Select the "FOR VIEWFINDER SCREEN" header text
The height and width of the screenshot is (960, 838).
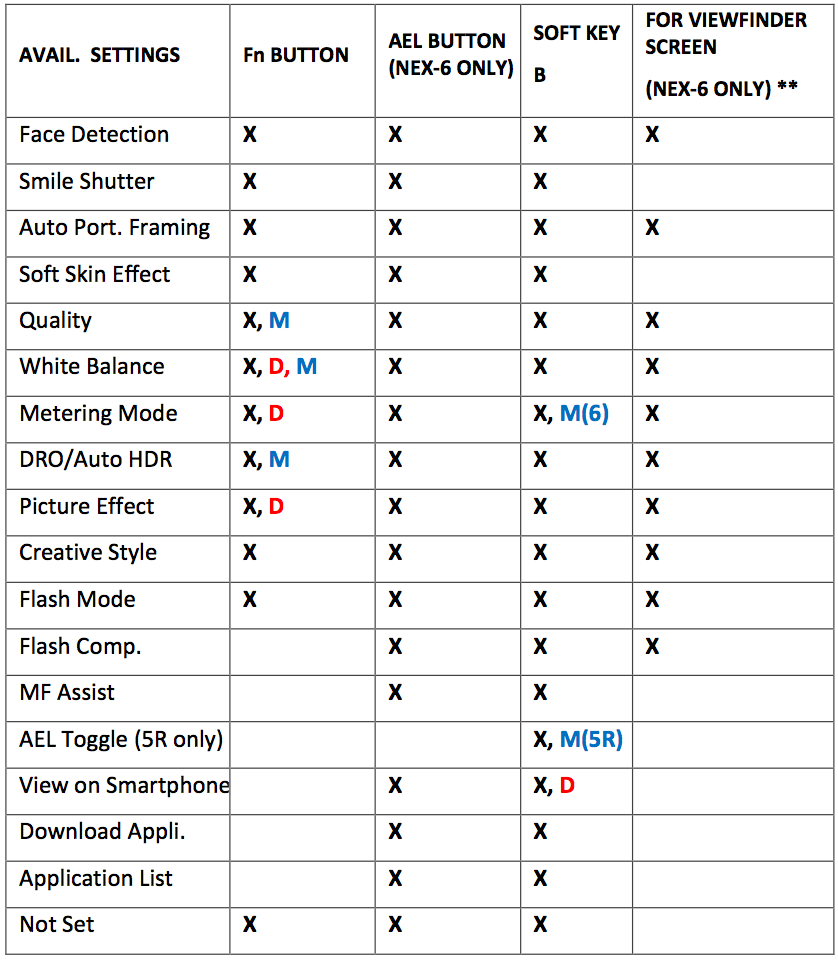point(726,33)
